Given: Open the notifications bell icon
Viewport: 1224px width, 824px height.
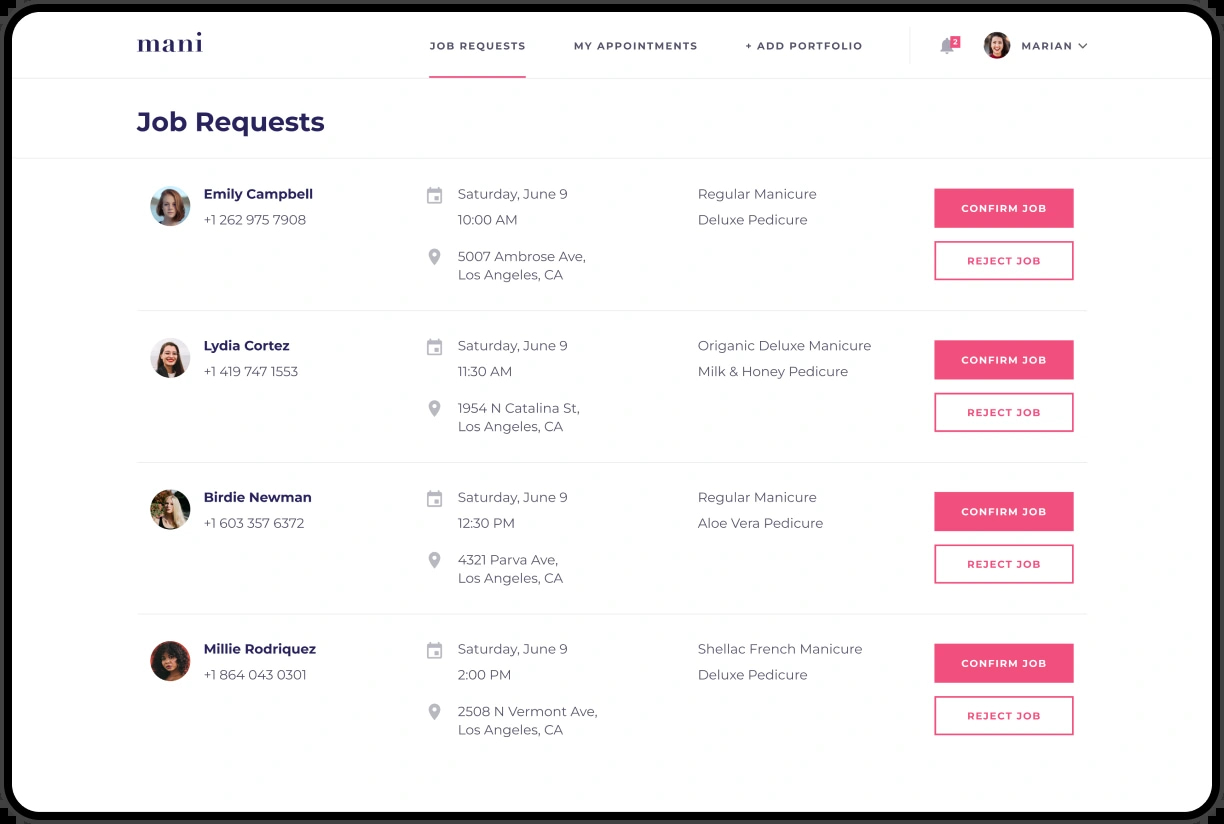Looking at the screenshot, I should click(x=948, y=45).
